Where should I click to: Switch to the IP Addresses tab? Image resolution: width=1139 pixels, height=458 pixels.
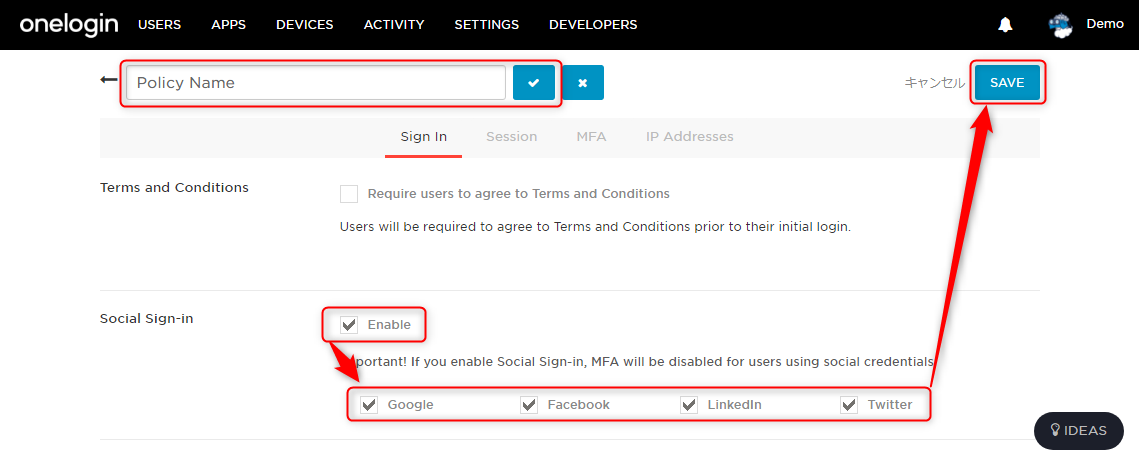click(x=689, y=136)
